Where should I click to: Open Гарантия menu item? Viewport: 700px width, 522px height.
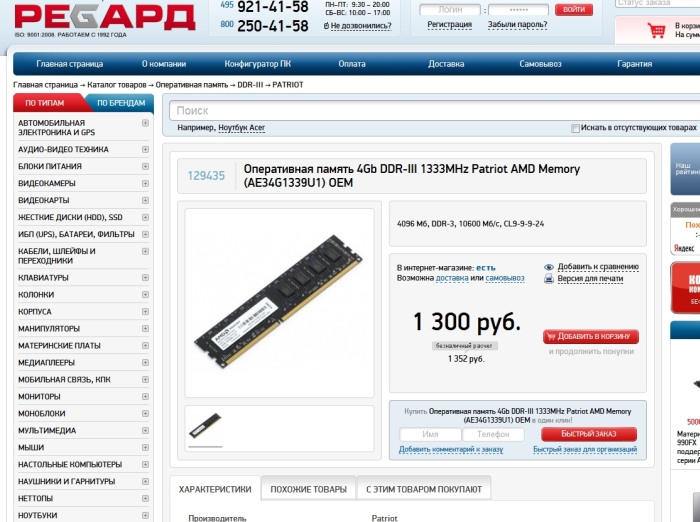tap(634, 64)
